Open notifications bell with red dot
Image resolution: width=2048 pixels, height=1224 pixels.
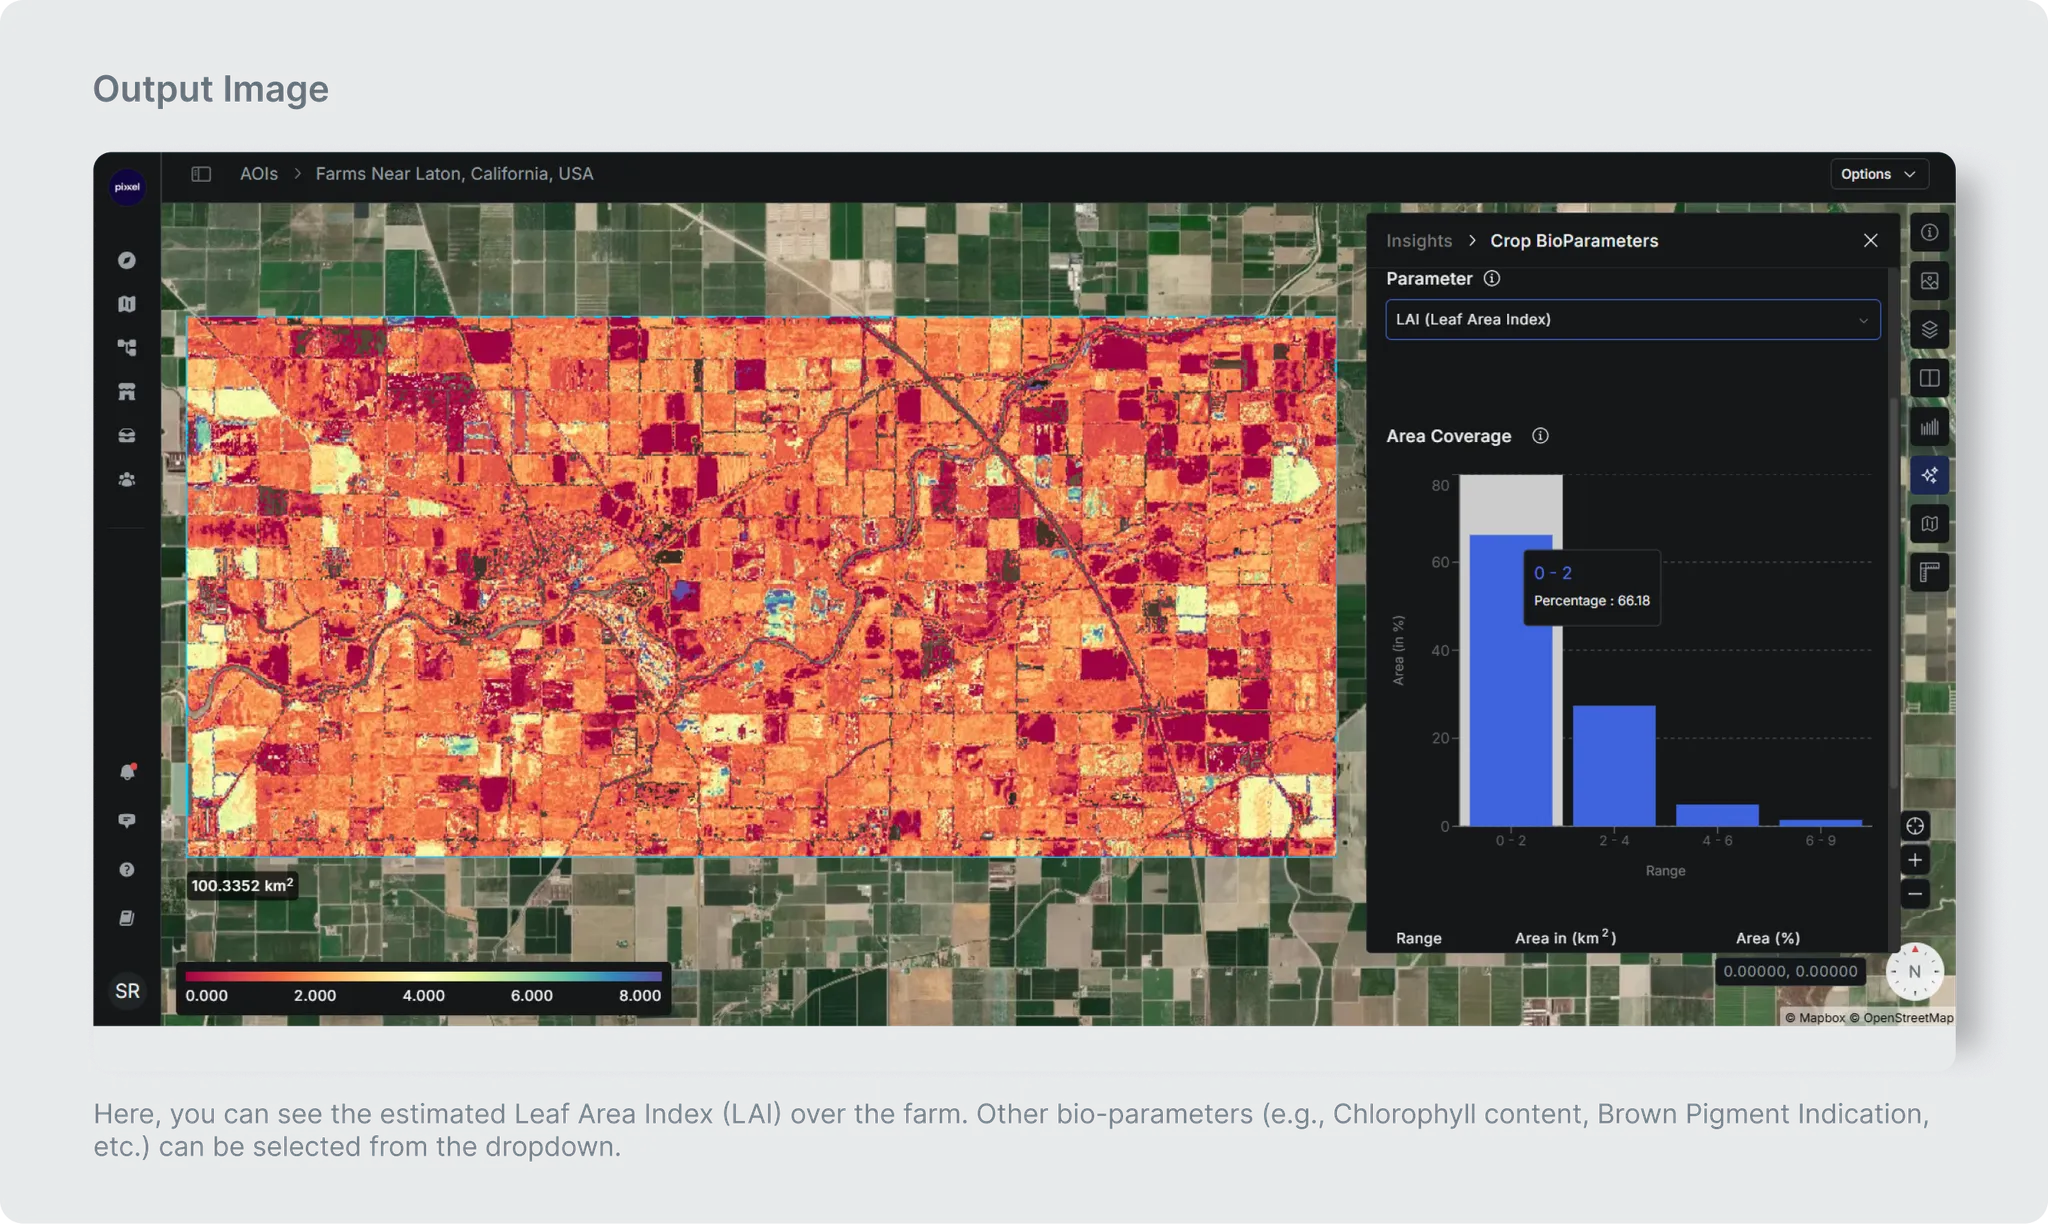(x=127, y=771)
